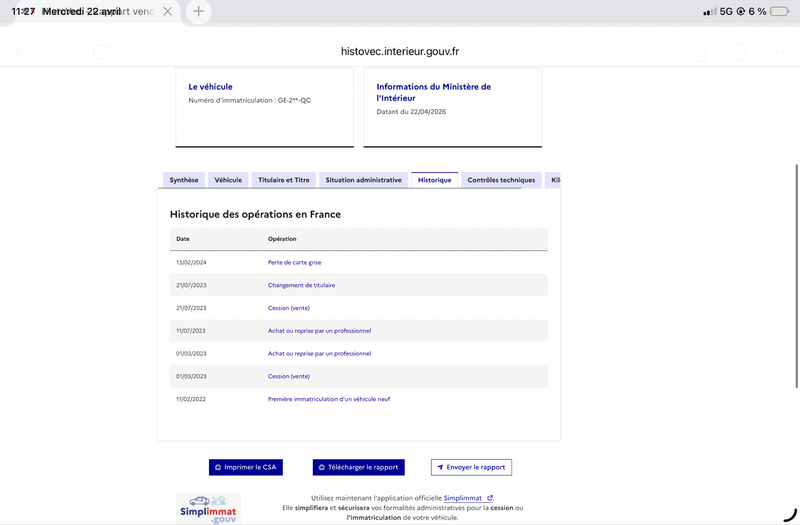Tap the Safari share icon
The image size is (800, 525).
coord(700,52)
